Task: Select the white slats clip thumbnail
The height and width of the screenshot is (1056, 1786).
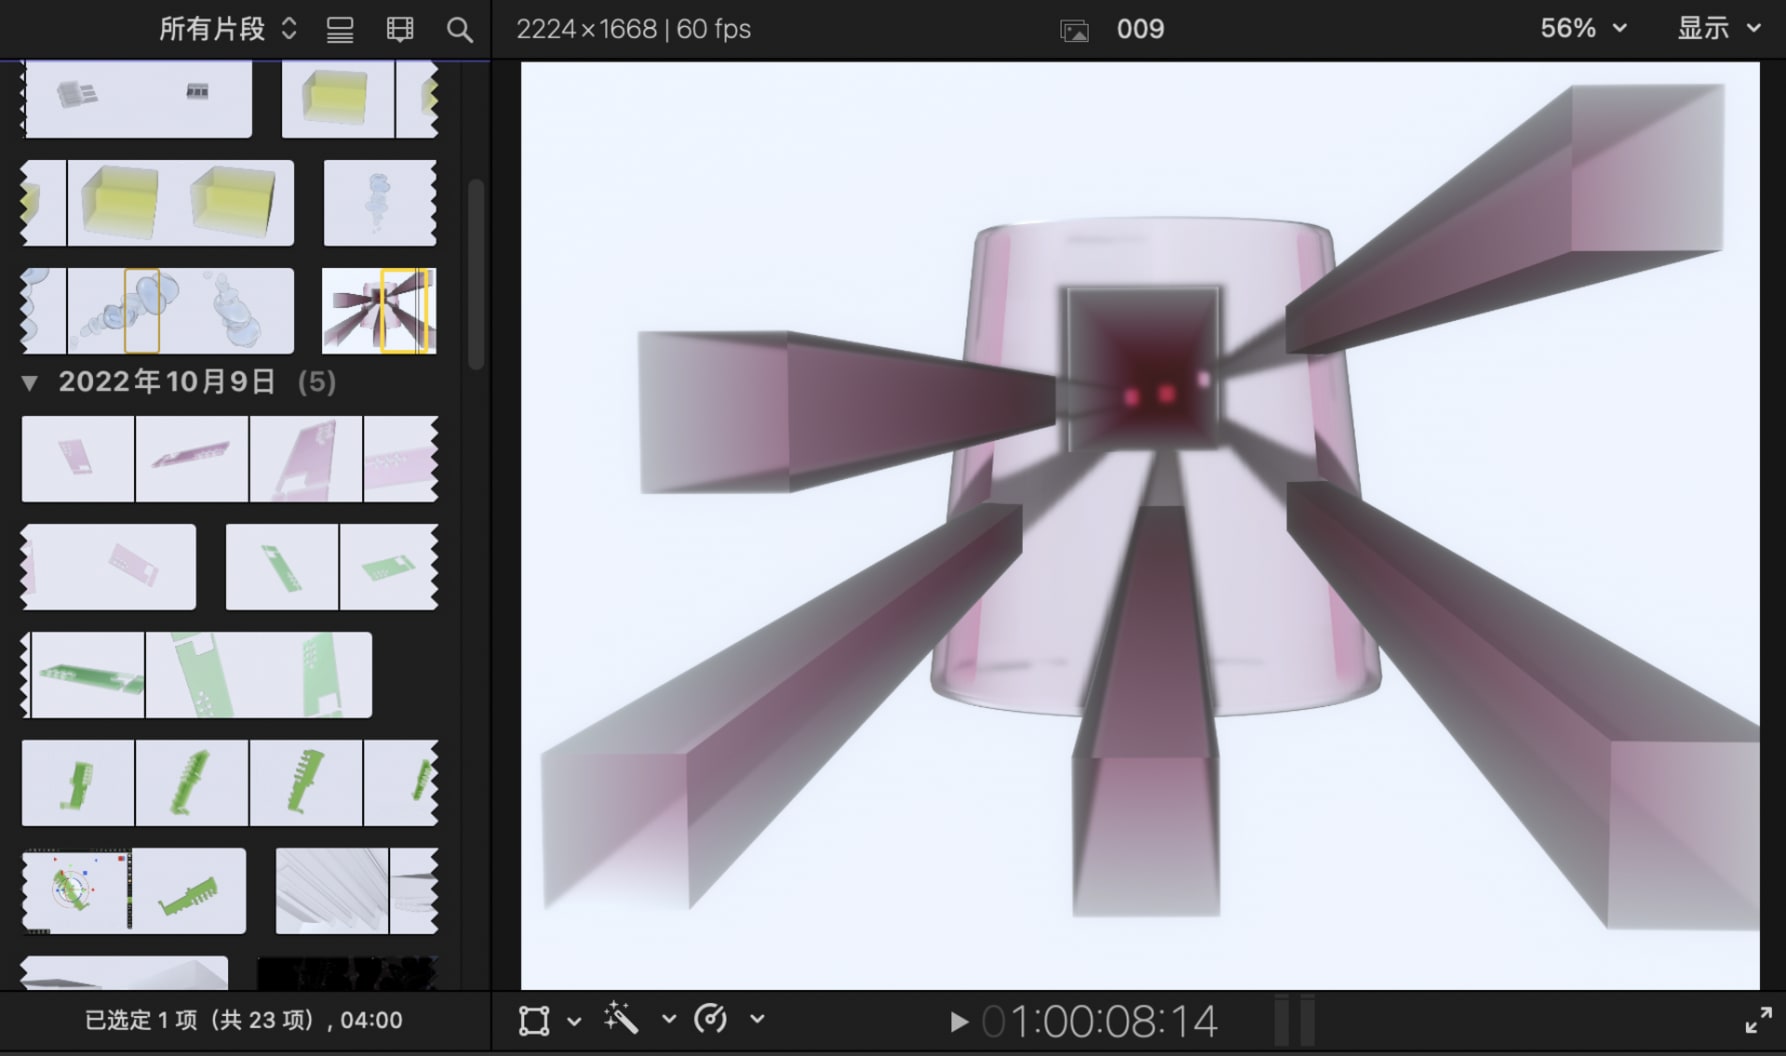Action: click(357, 891)
